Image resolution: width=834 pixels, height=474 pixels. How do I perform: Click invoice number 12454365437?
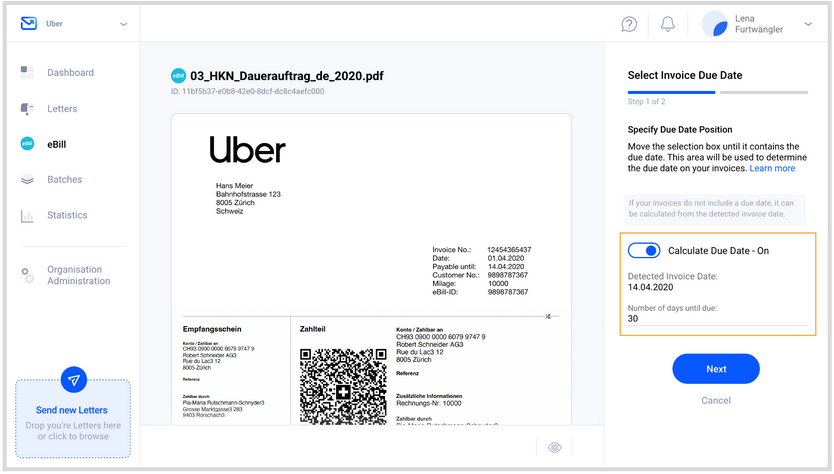point(509,250)
